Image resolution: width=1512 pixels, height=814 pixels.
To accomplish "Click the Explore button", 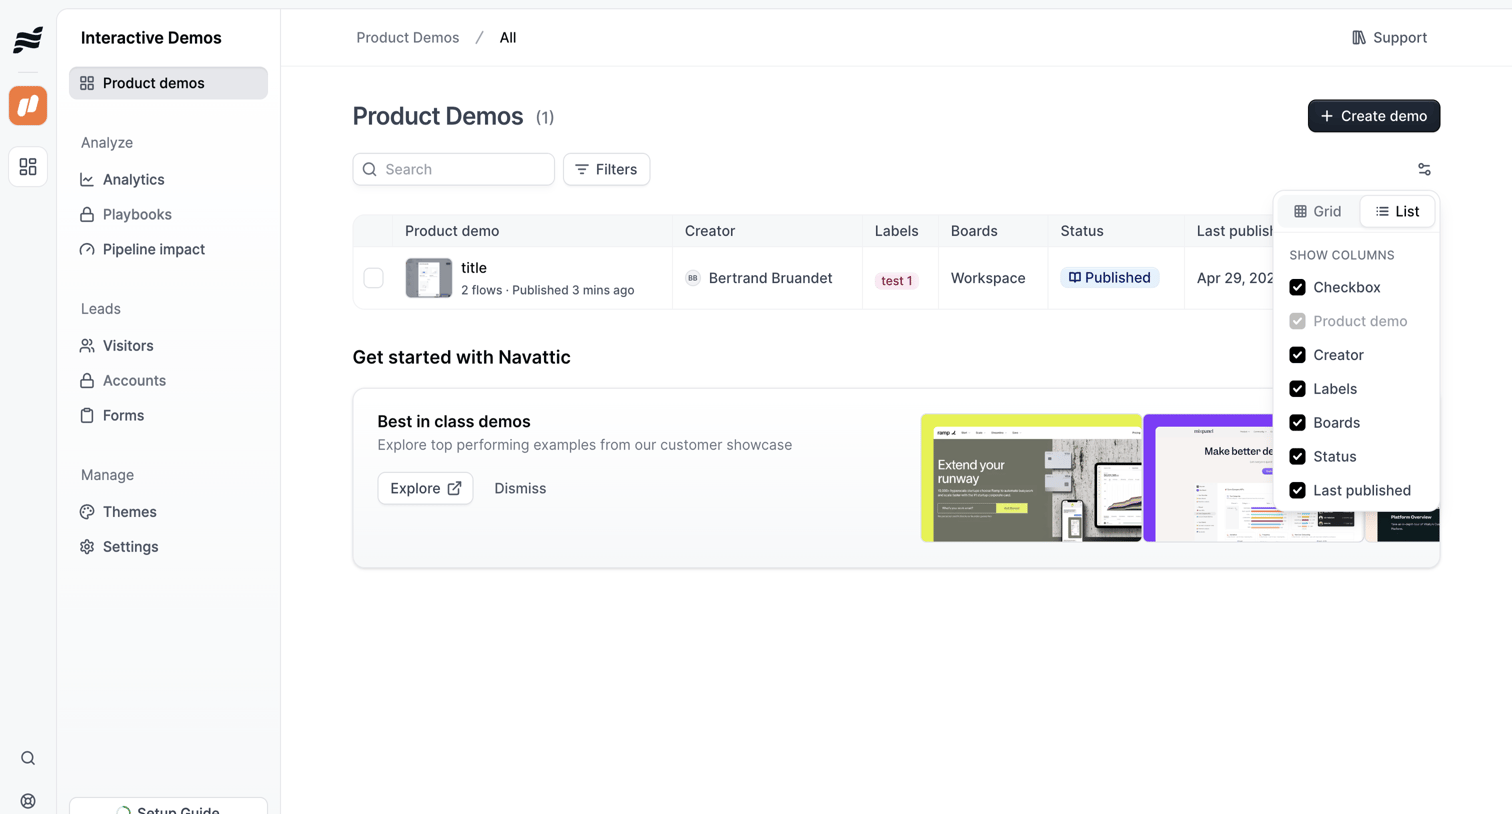I will 425,488.
